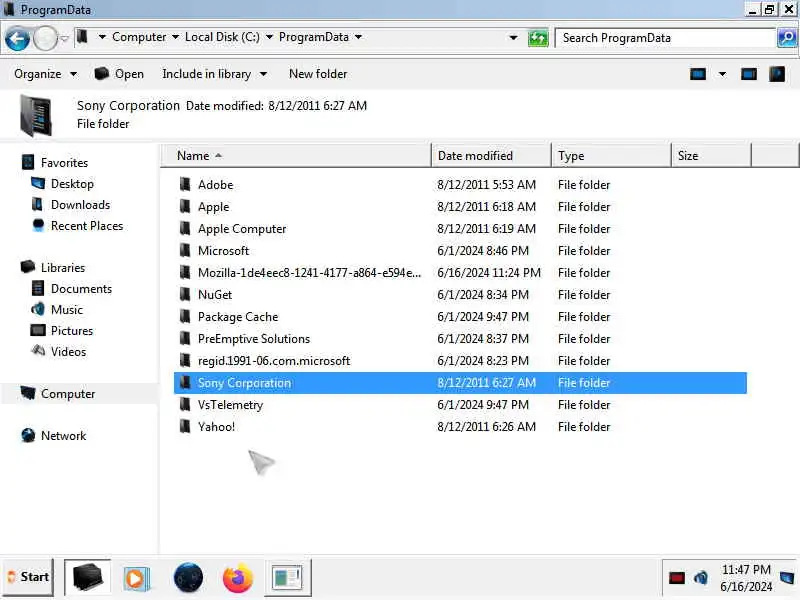Toggle the preview pane icon
The image size is (800, 600).
pos(748,74)
